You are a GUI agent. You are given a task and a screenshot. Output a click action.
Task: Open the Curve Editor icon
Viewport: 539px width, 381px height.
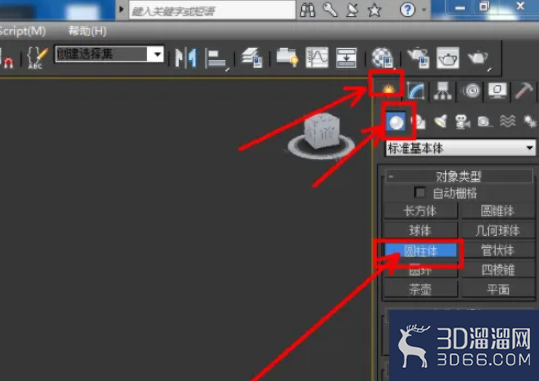317,57
